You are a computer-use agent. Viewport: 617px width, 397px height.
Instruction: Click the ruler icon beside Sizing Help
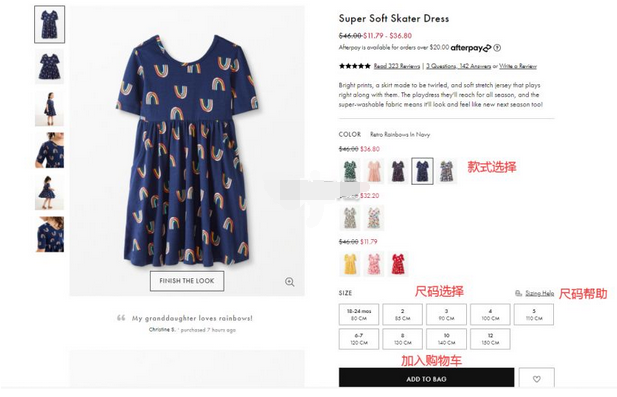[518, 293]
